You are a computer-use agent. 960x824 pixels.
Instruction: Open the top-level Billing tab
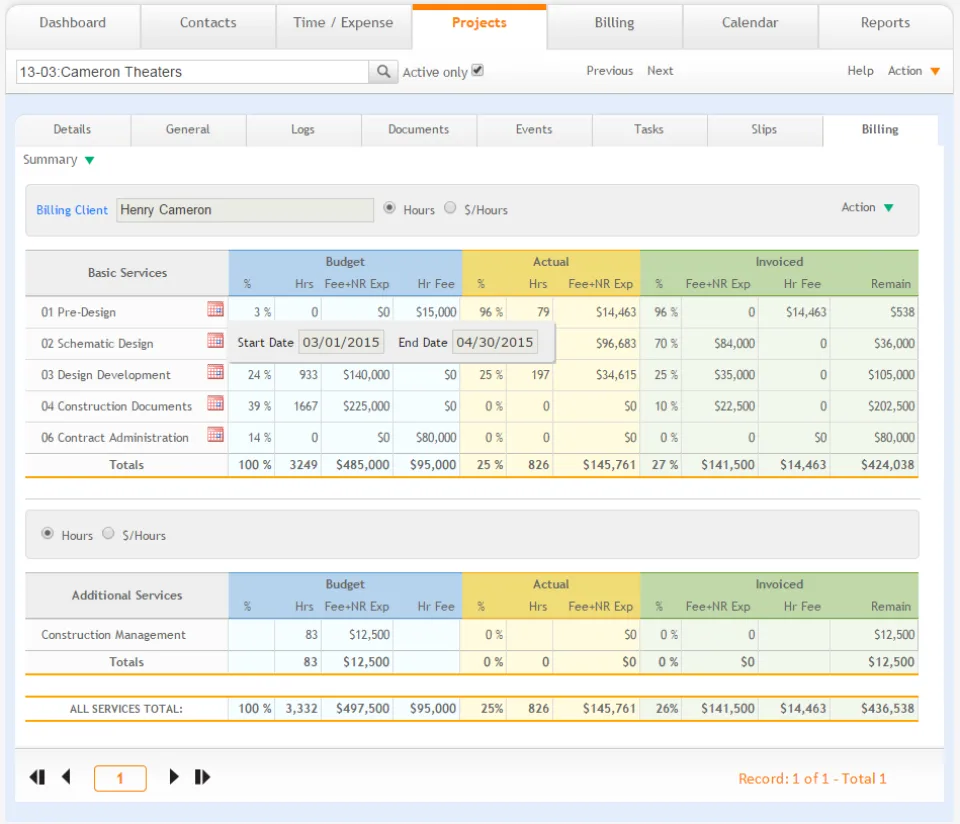pyautogui.click(x=614, y=26)
